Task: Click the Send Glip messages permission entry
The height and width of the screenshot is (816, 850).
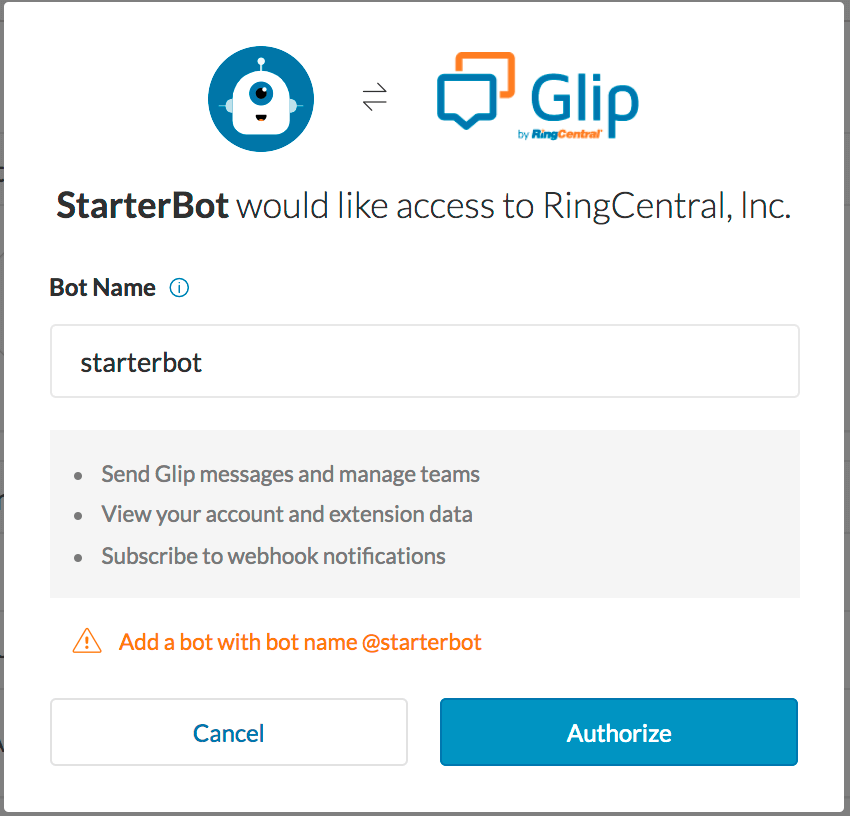Action: click(x=290, y=475)
